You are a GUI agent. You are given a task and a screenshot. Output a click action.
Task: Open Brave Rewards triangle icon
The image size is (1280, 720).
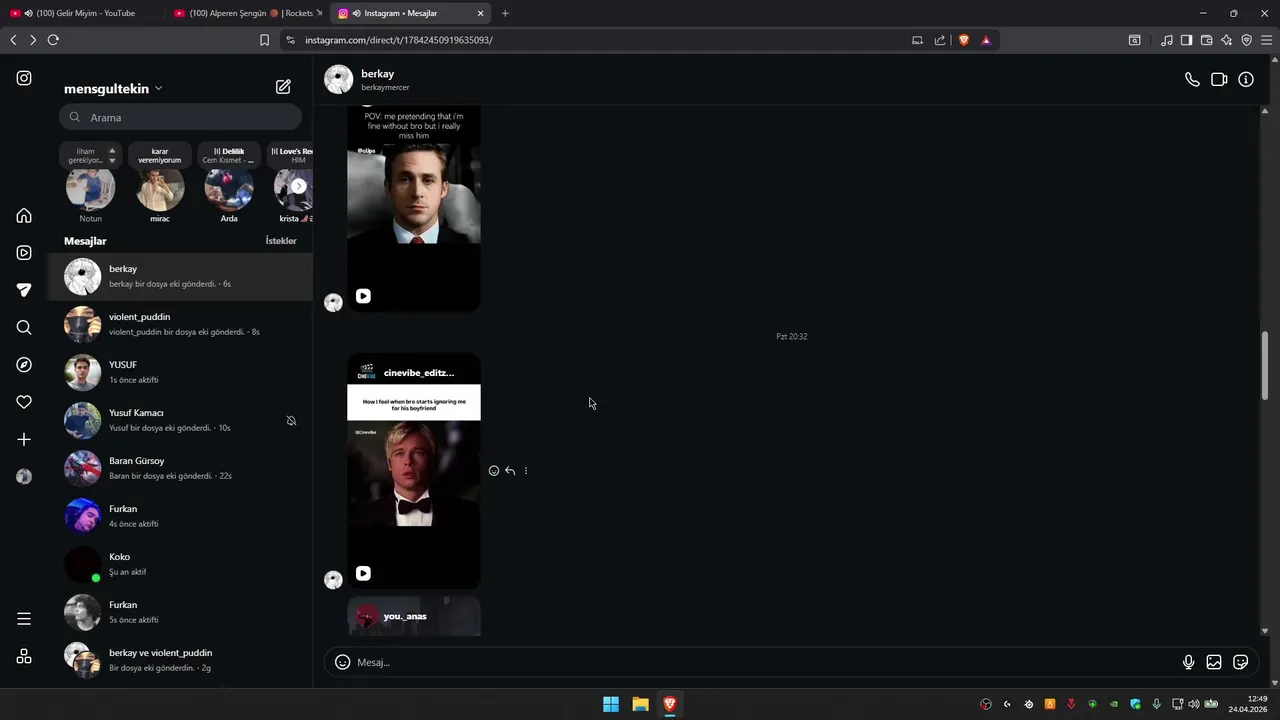click(986, 40)
